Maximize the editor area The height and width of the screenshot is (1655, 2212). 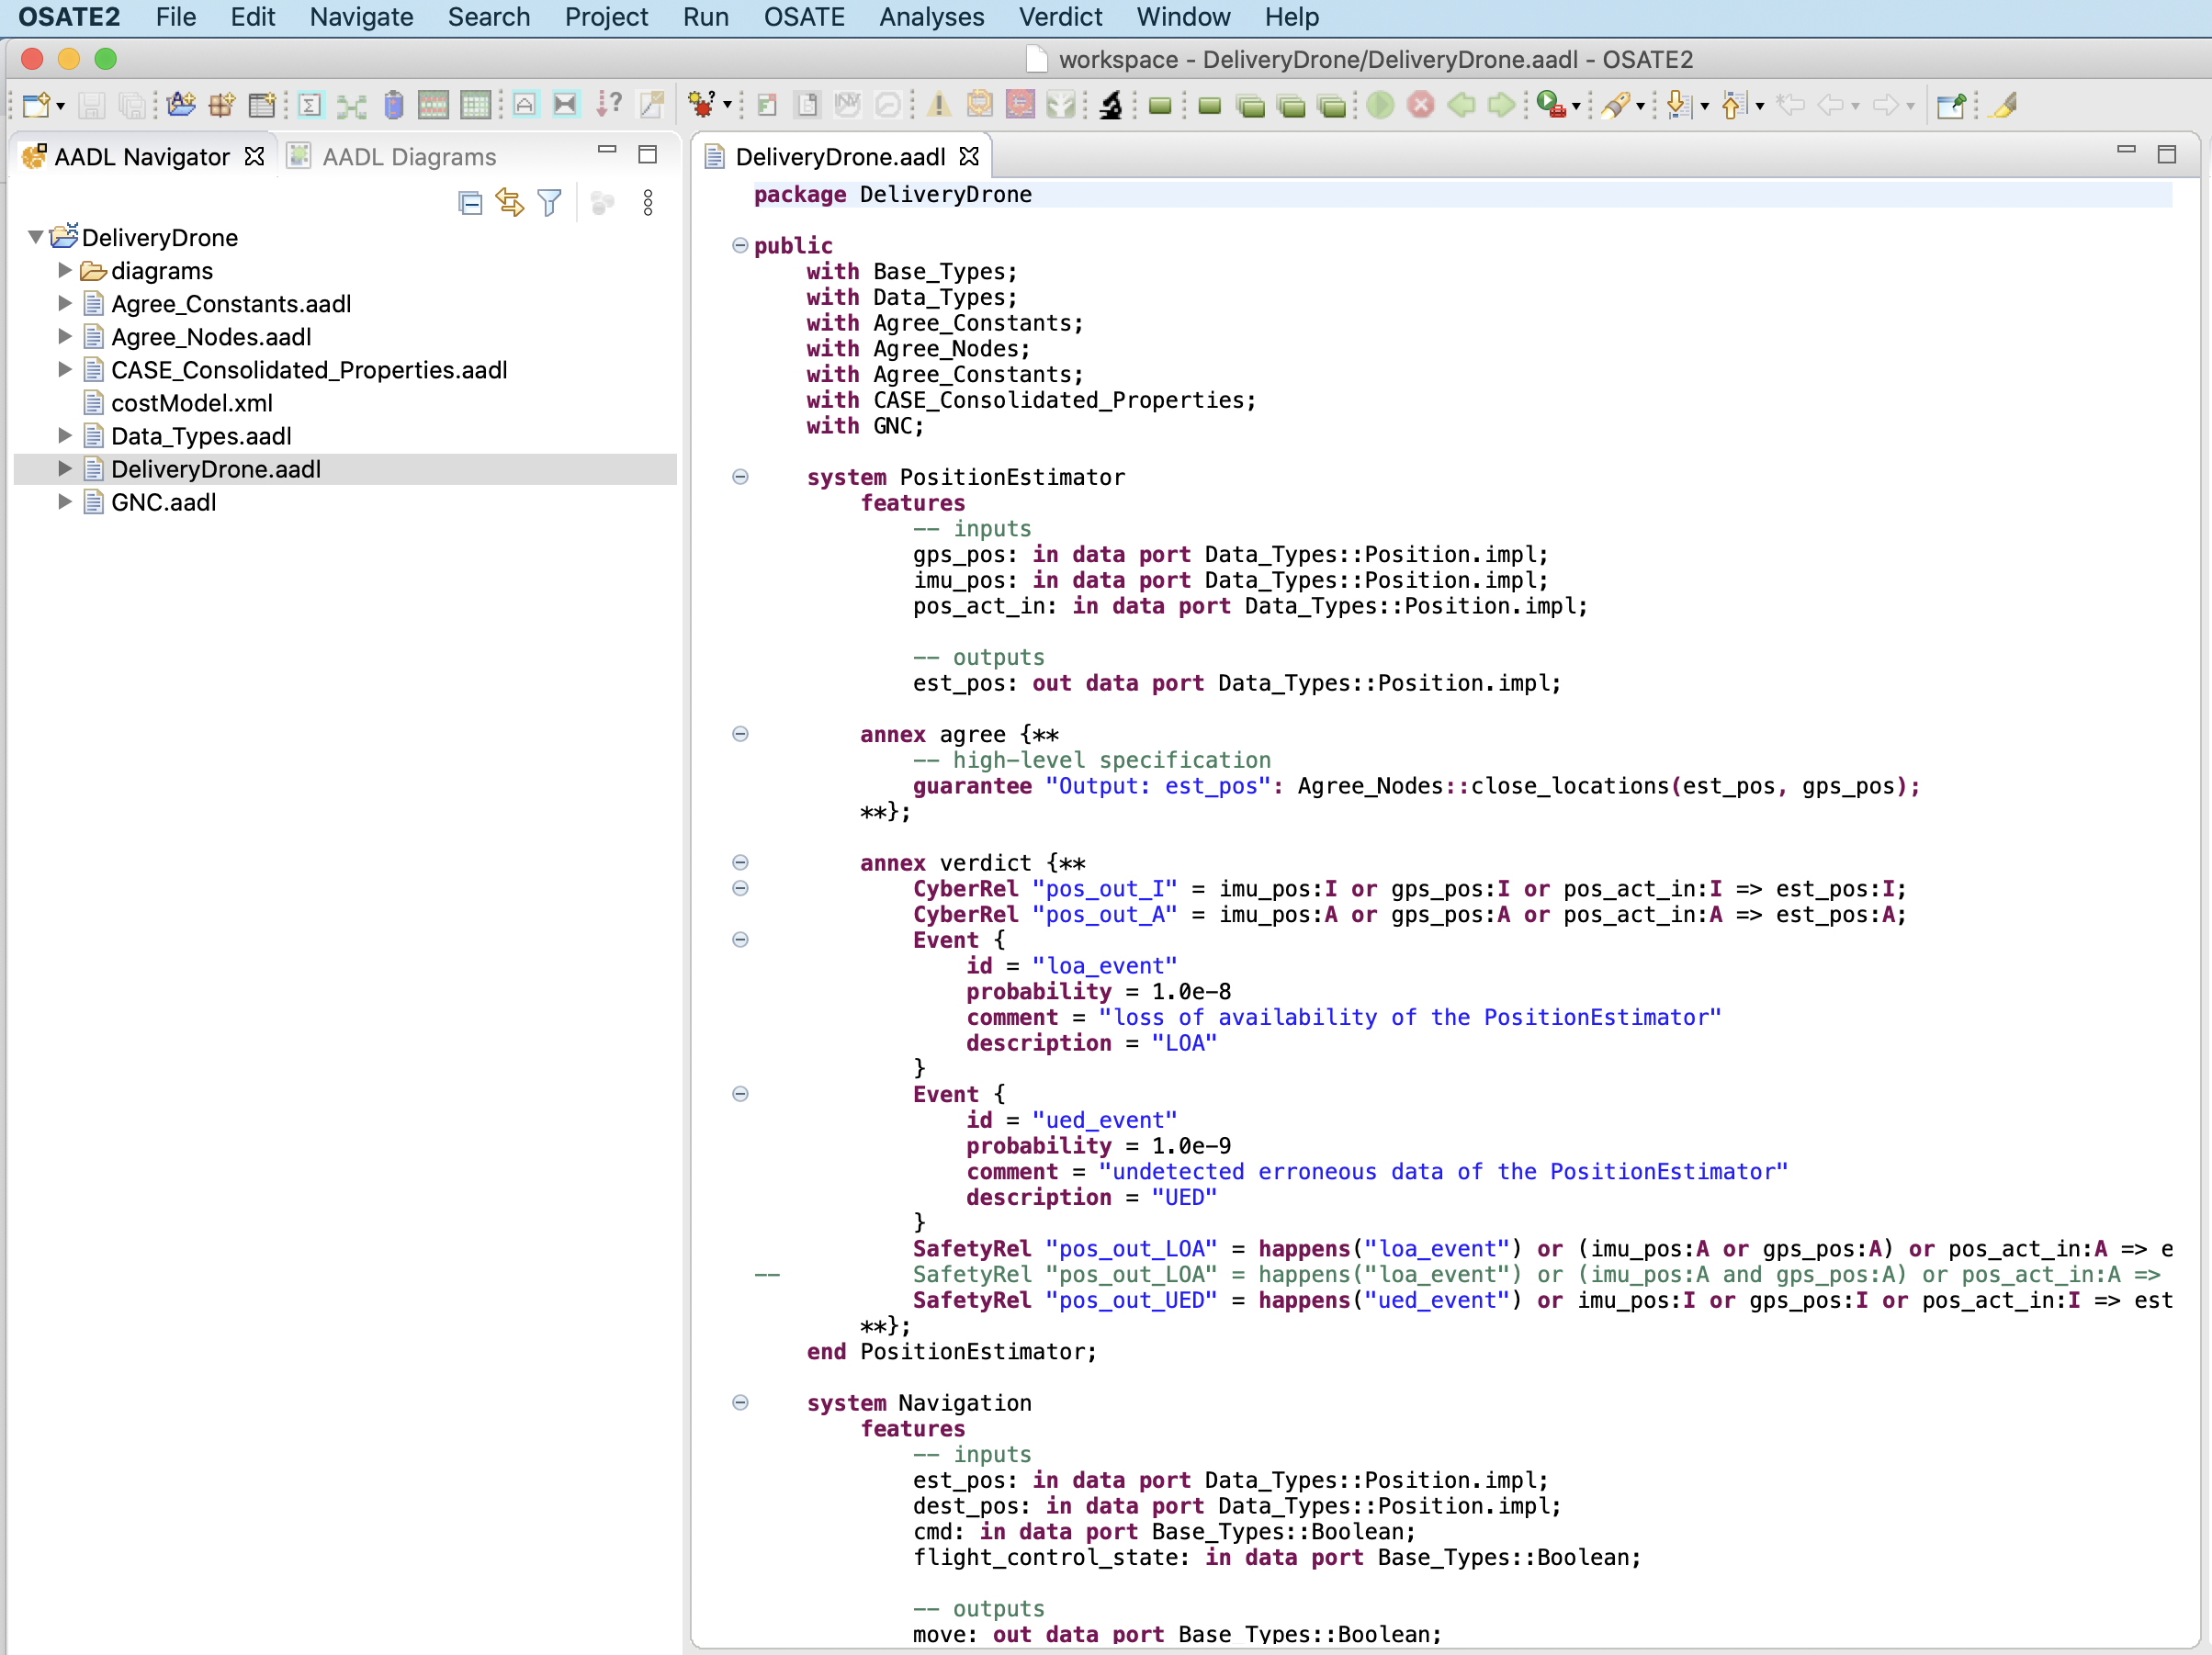pos(2166,154)
